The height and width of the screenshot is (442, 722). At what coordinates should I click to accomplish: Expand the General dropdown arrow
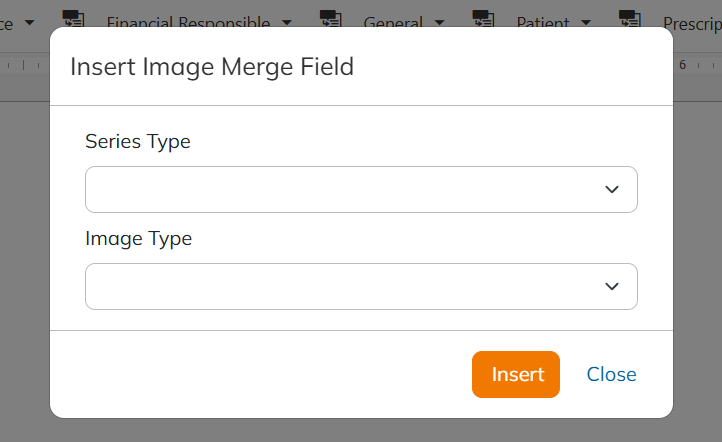tap(440, 23)
